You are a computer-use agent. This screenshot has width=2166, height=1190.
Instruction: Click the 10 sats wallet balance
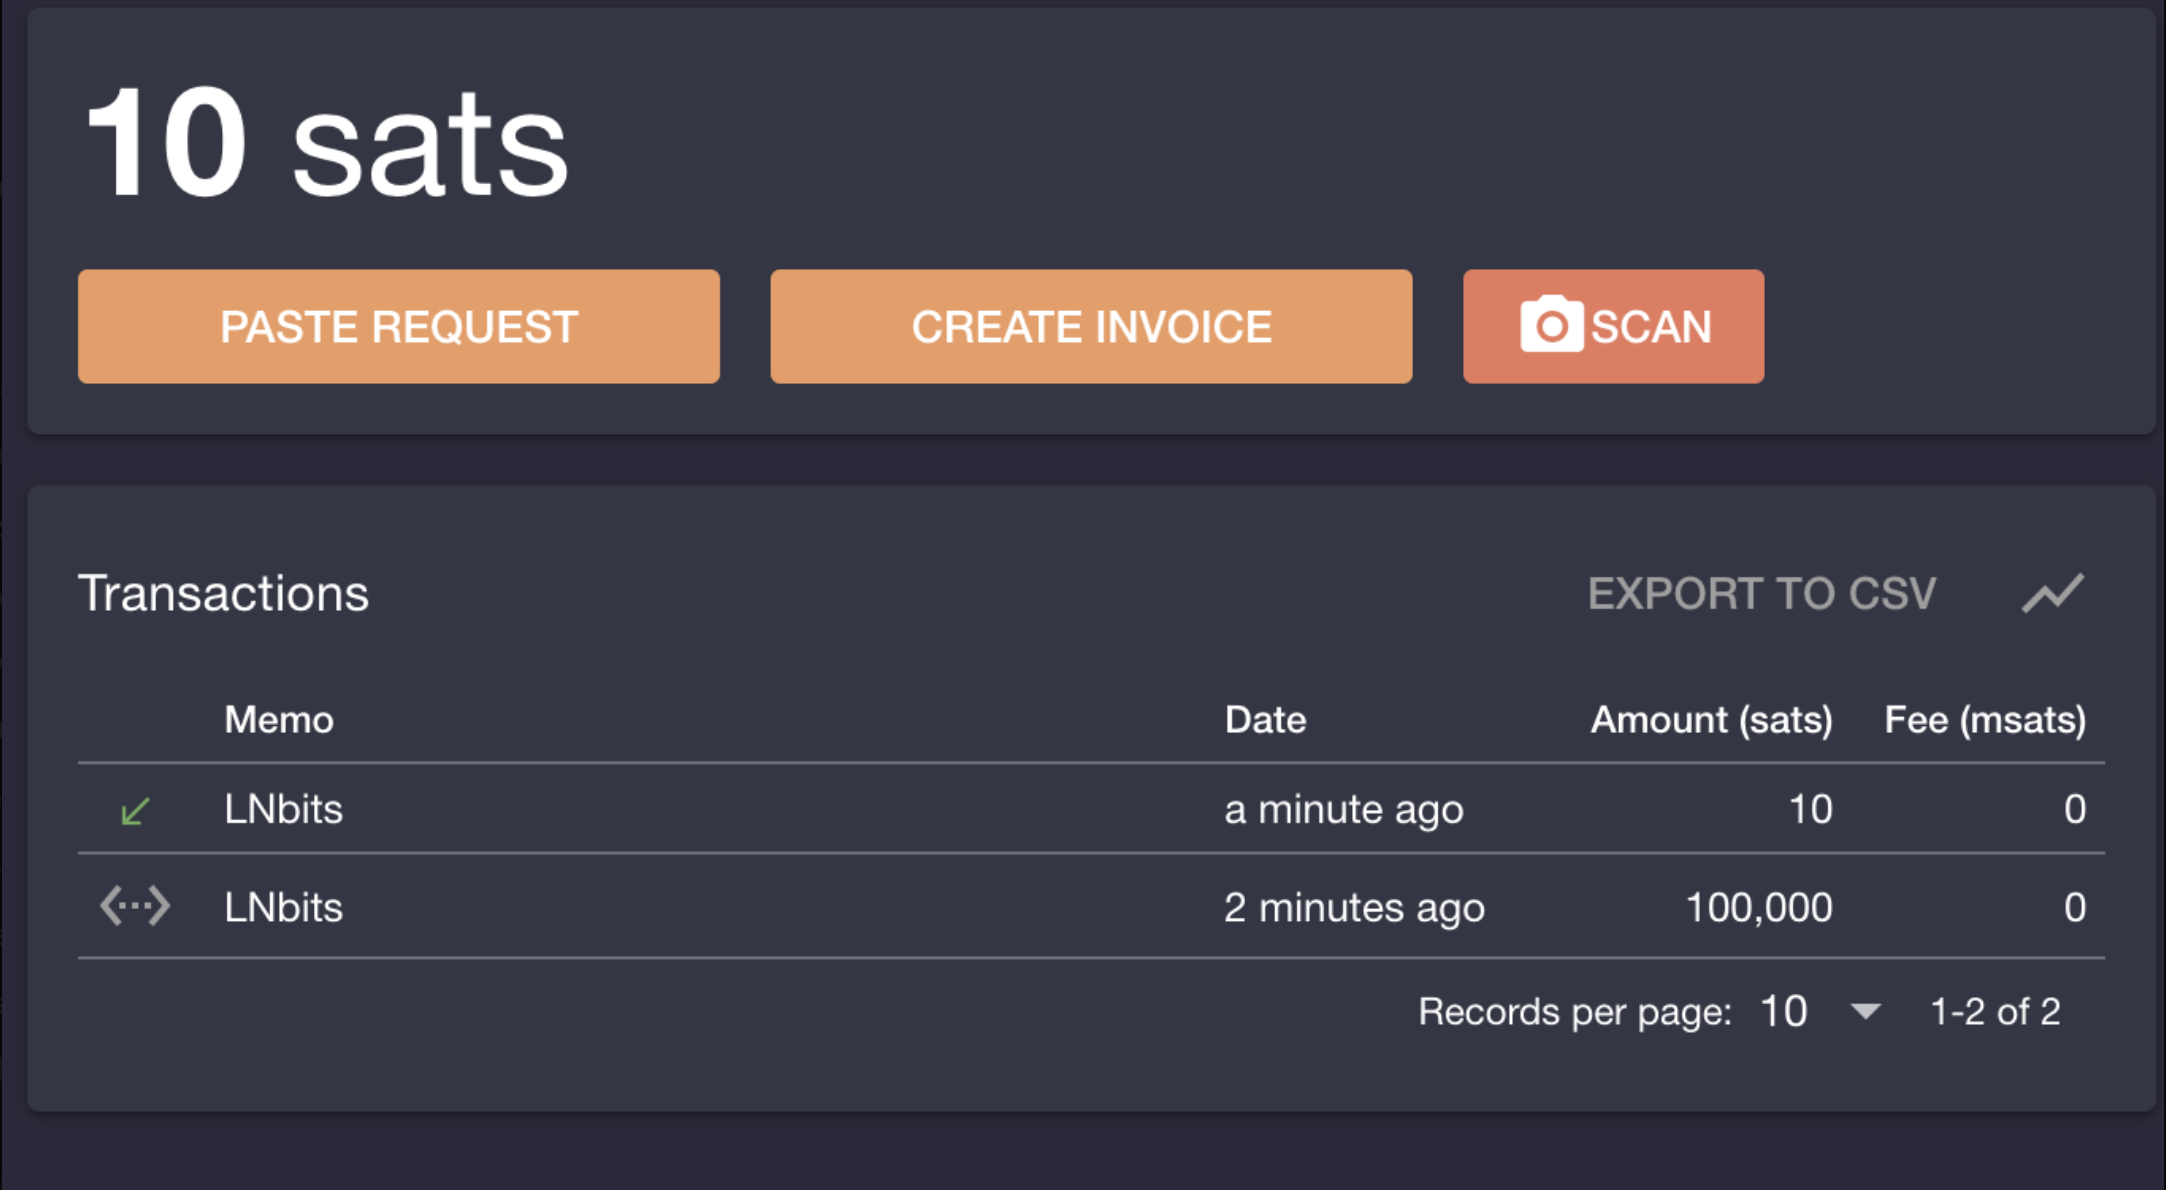pyautogui.click(x=328, y=142)
